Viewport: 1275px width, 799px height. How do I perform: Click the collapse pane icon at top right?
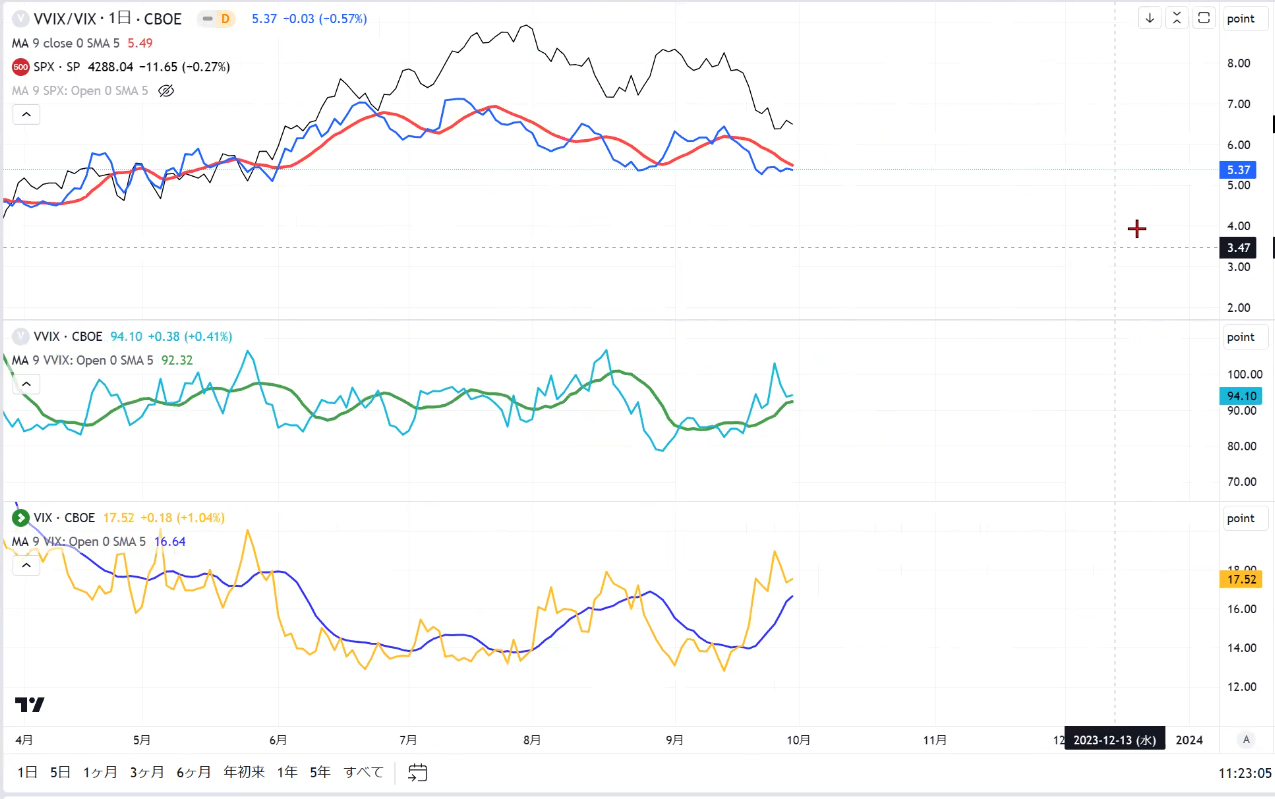tap(1177, 18)
